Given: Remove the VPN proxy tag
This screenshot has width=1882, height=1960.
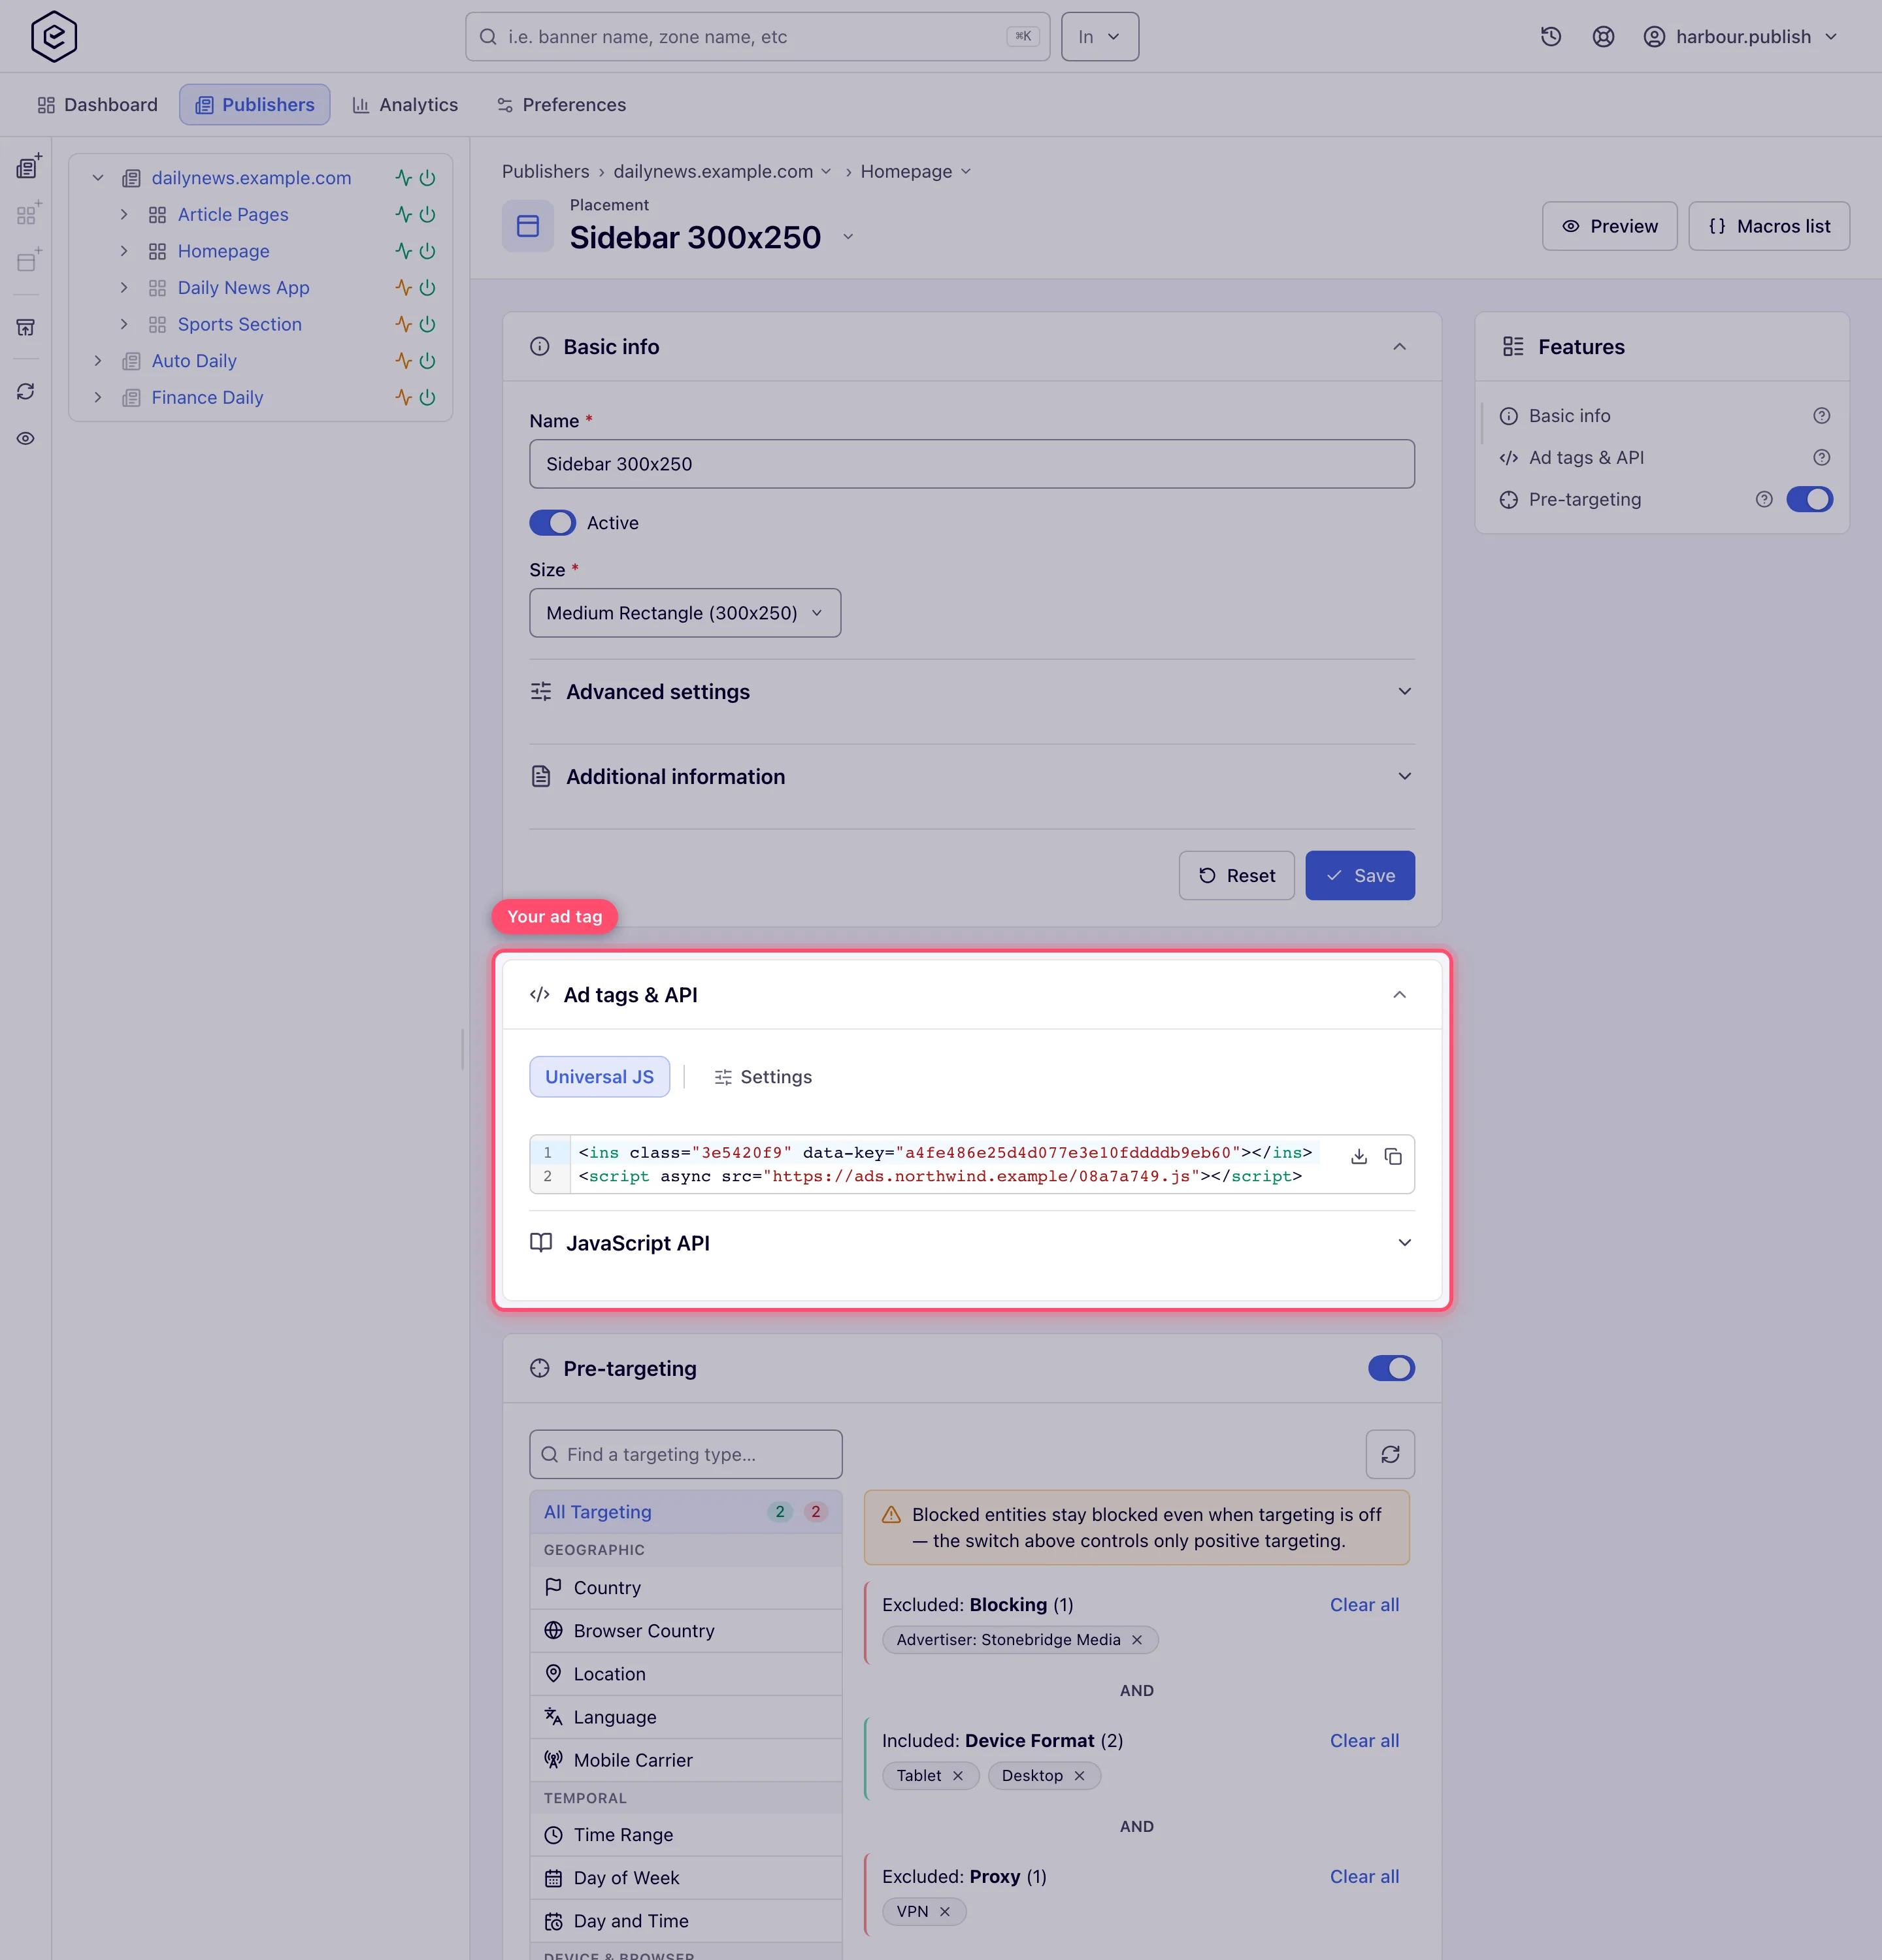Looking at the screenshot, I should click(945, 1912).
